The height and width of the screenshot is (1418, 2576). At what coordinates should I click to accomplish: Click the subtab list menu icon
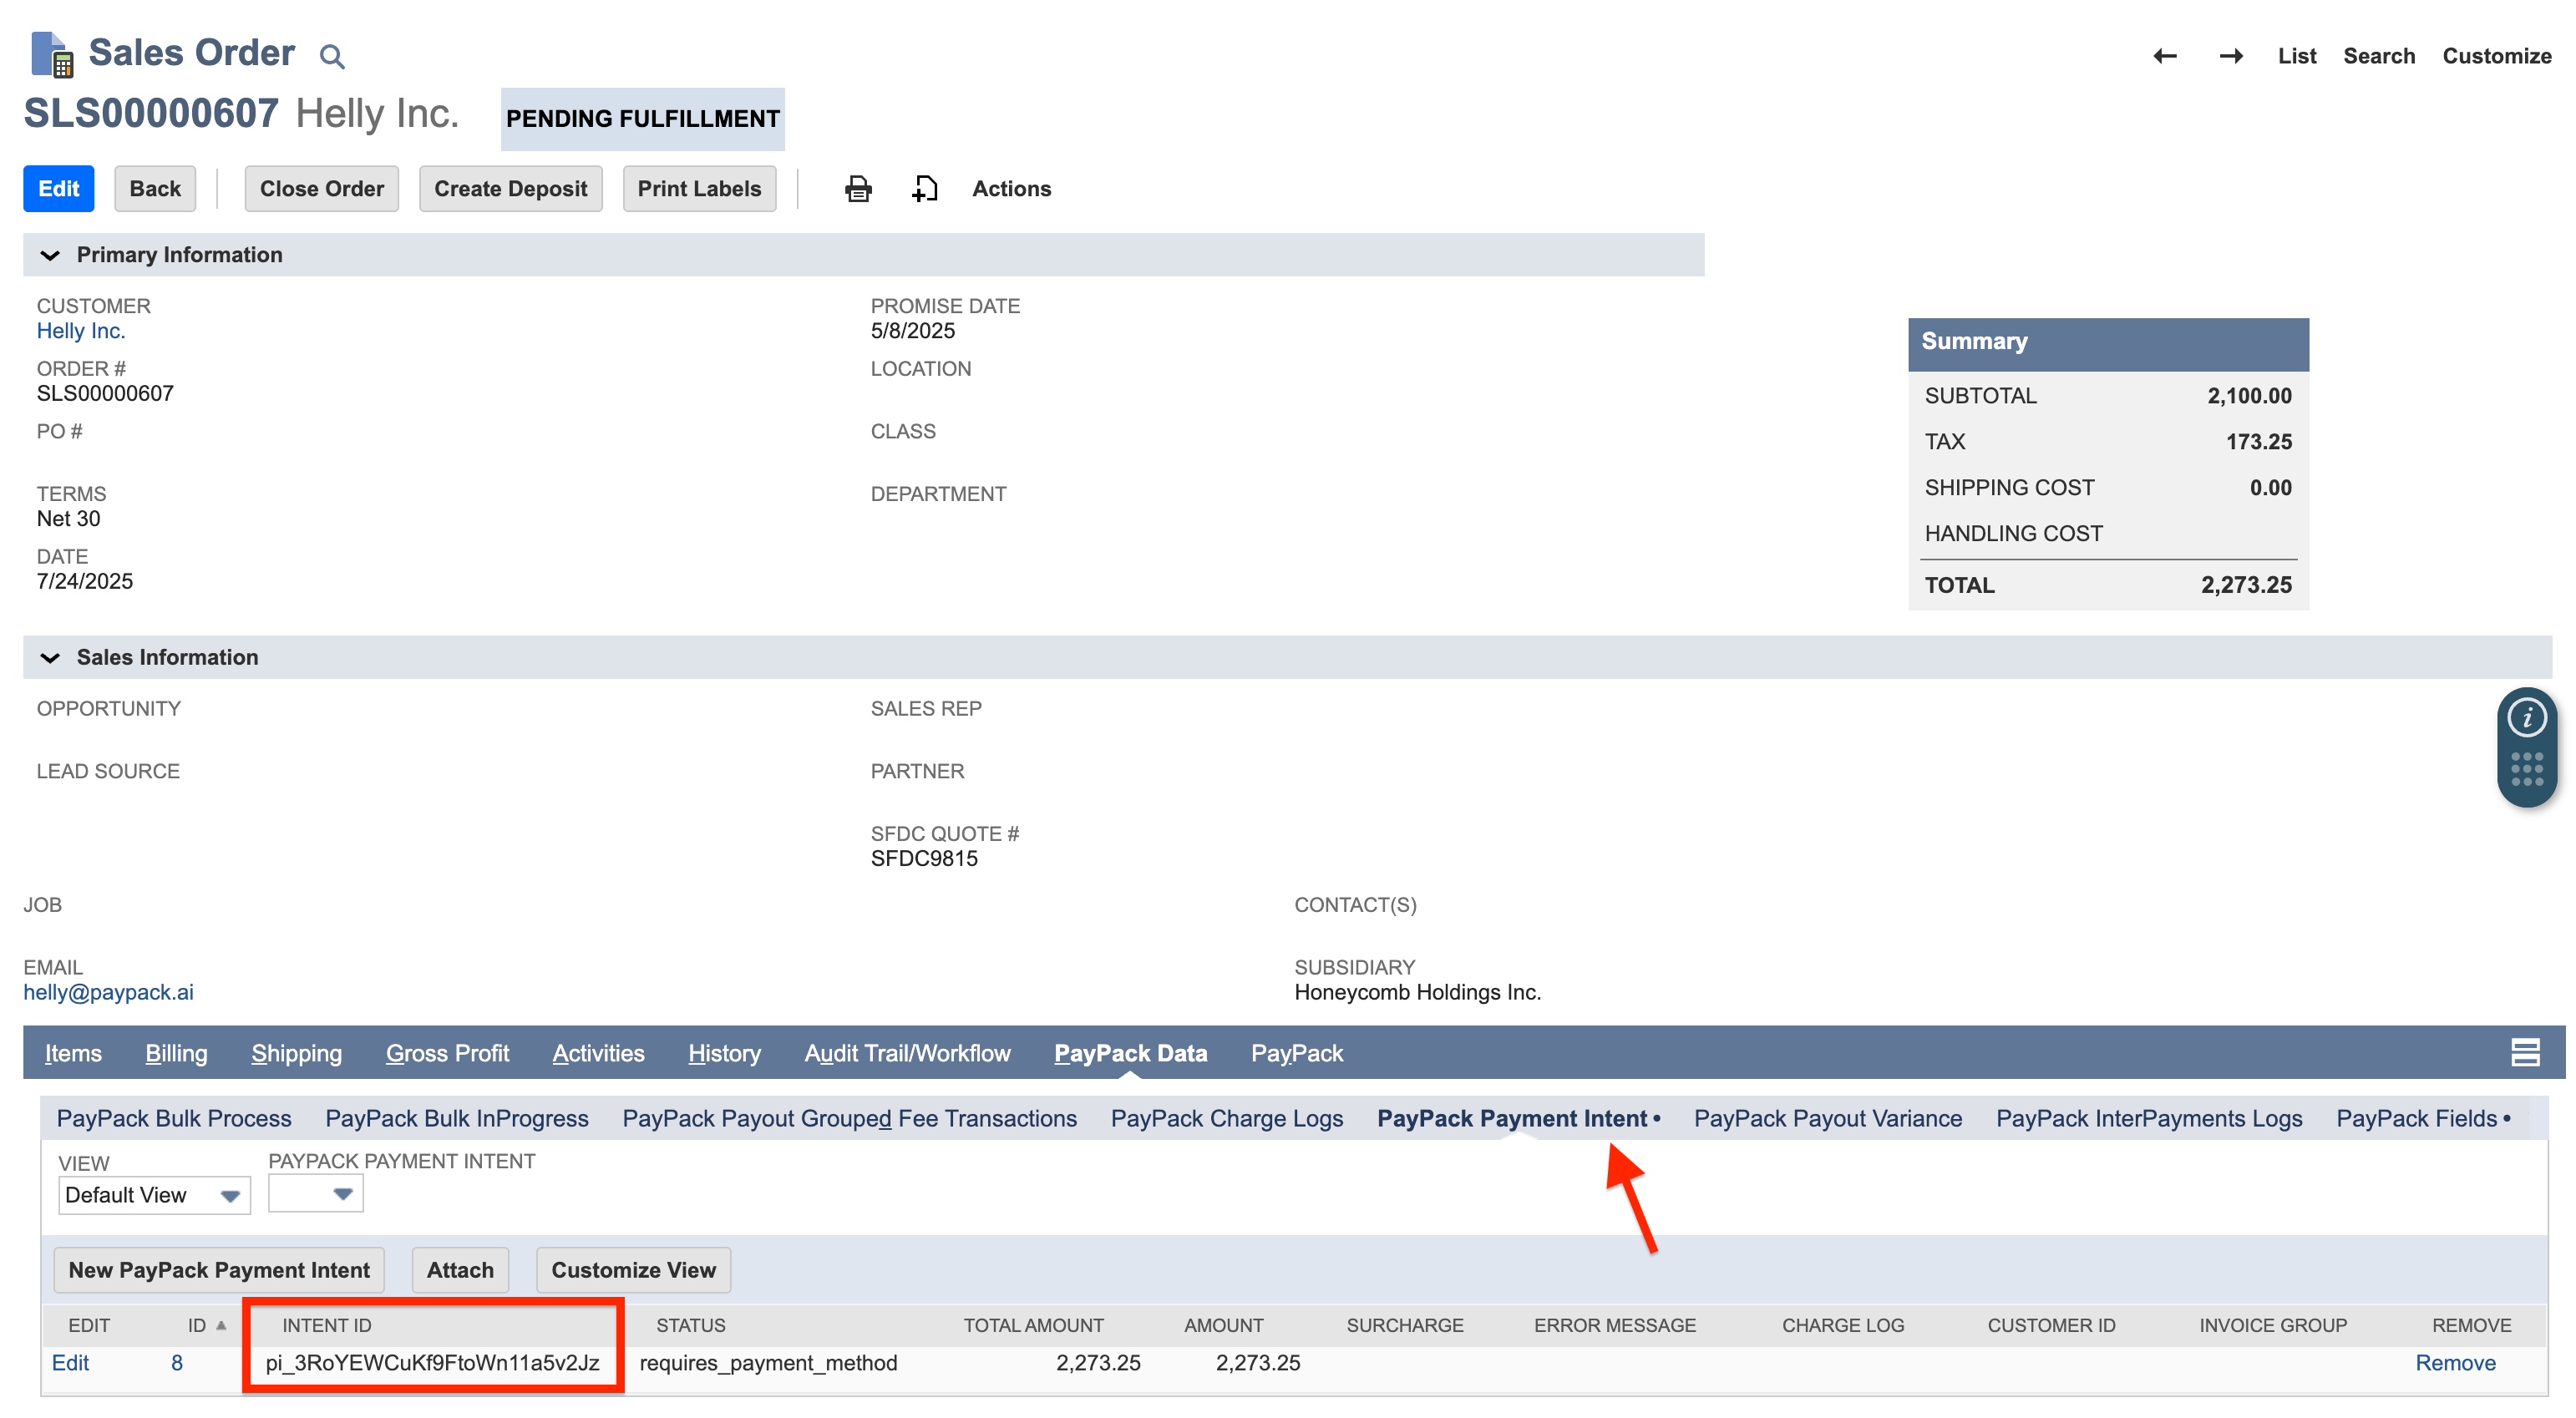pyautogui.click(x=2527, y=1052)
